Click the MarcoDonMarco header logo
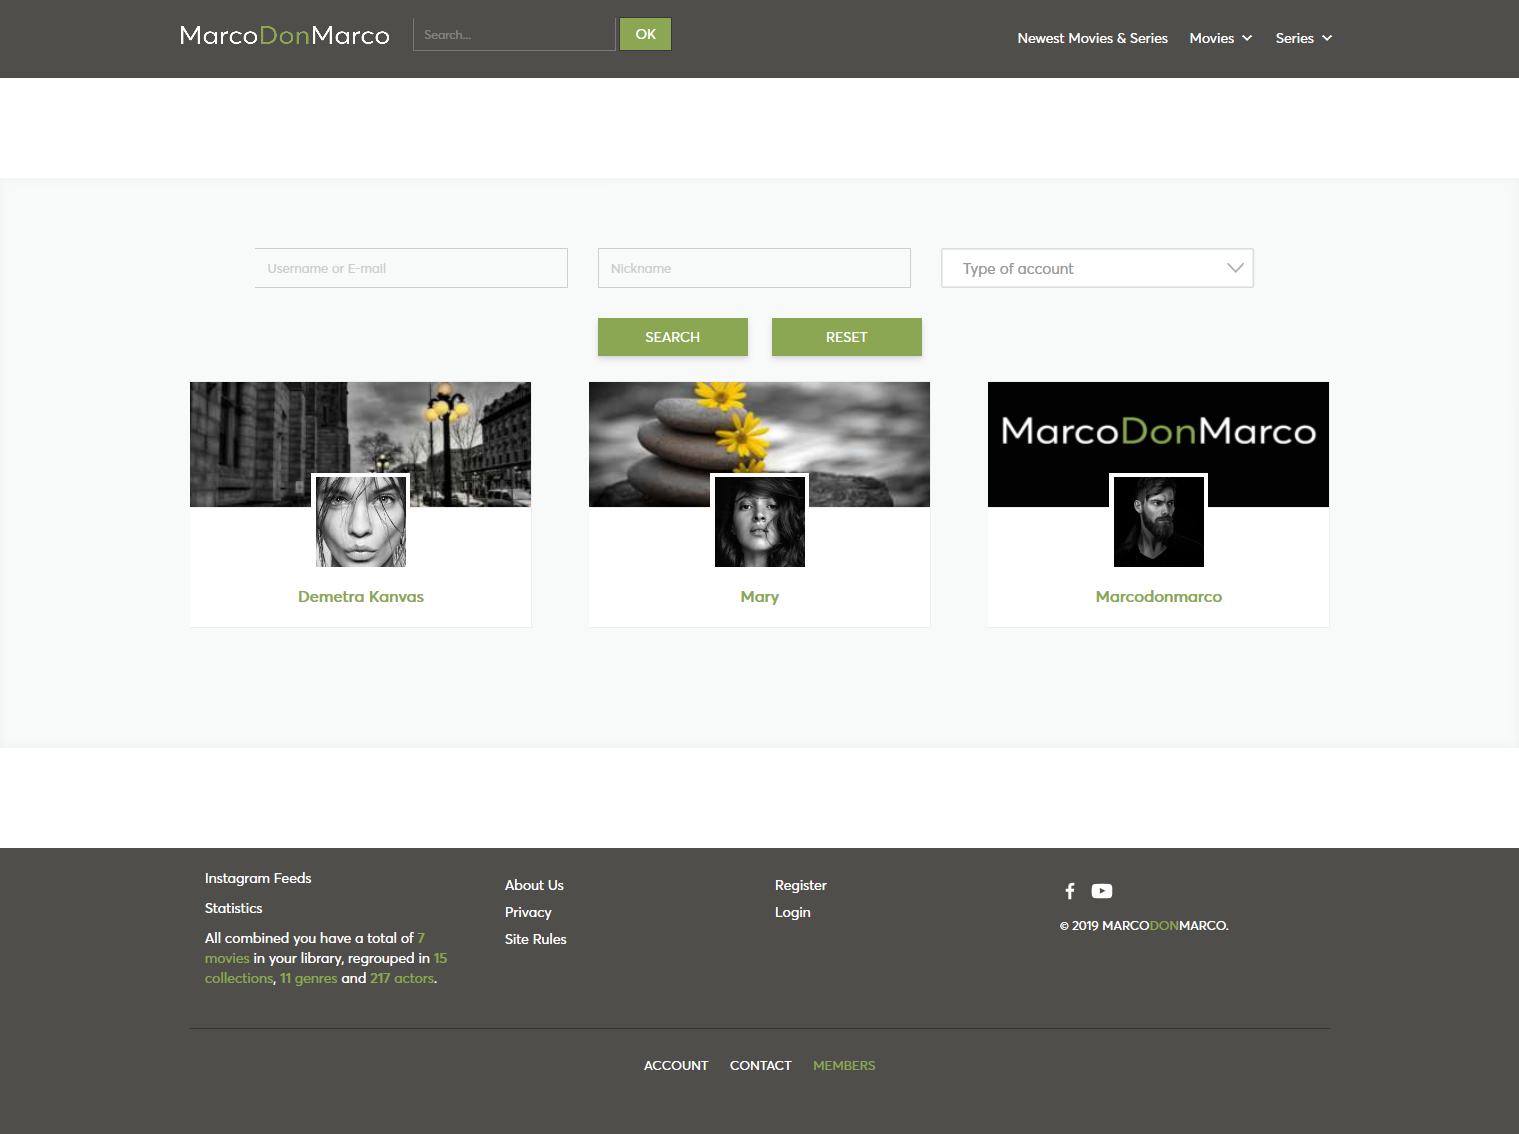 285,36
